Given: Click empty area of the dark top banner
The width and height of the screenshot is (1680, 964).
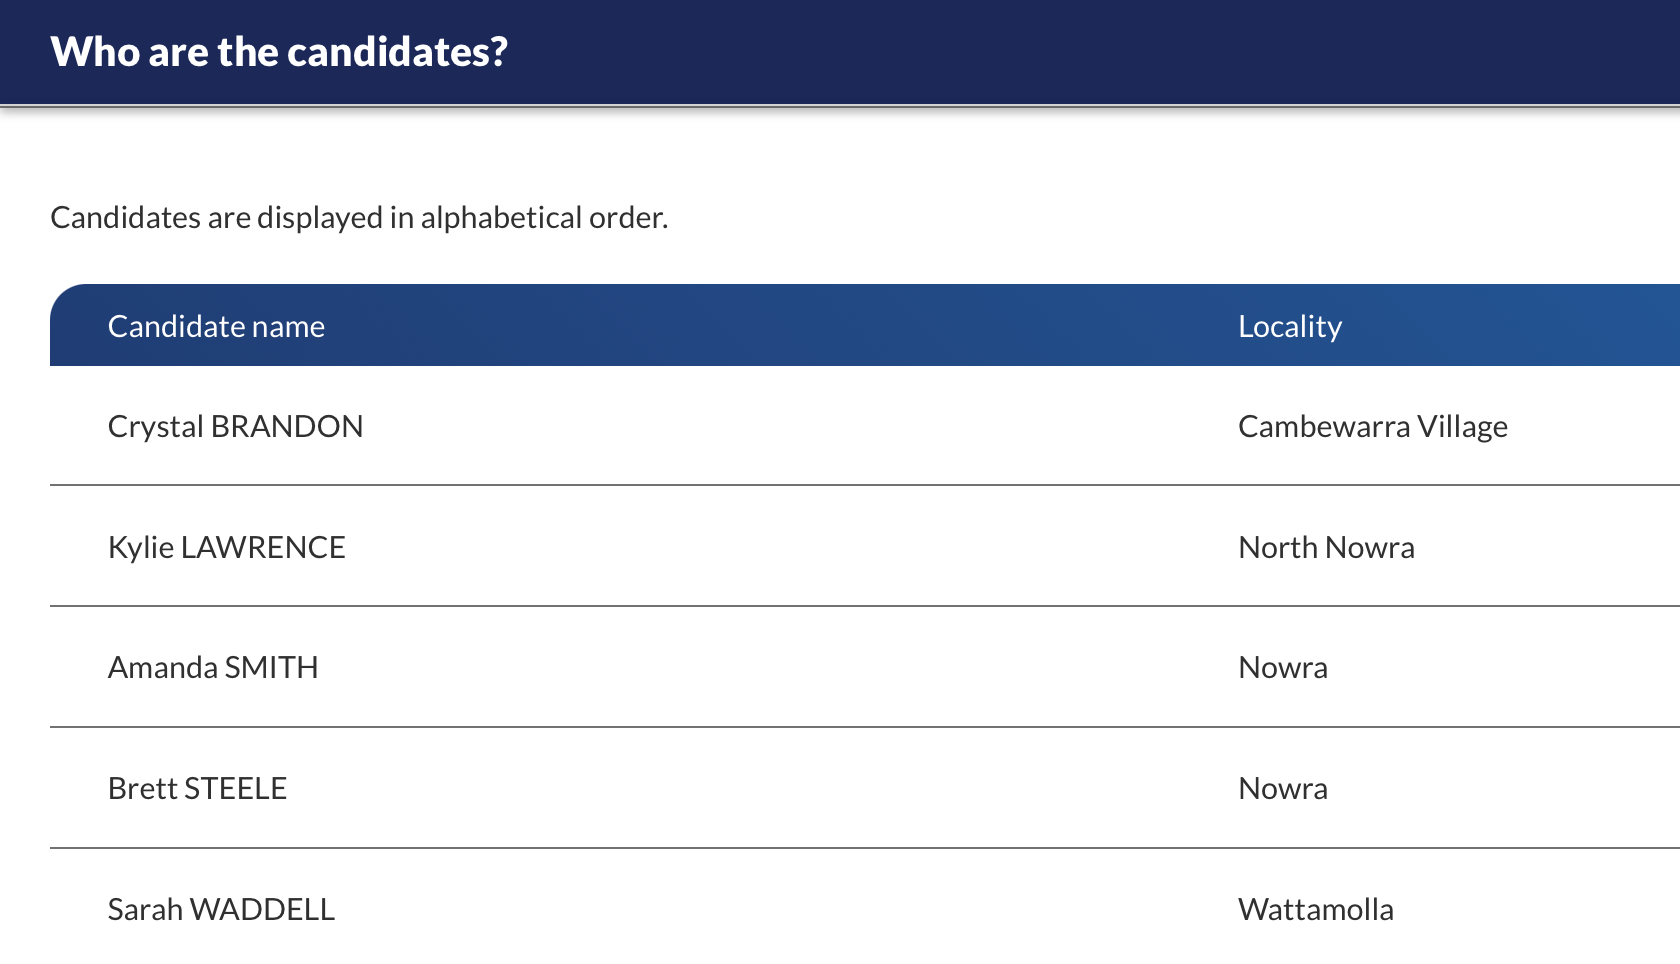Looking at the screenshot, I should click(x=1100, y=52).
